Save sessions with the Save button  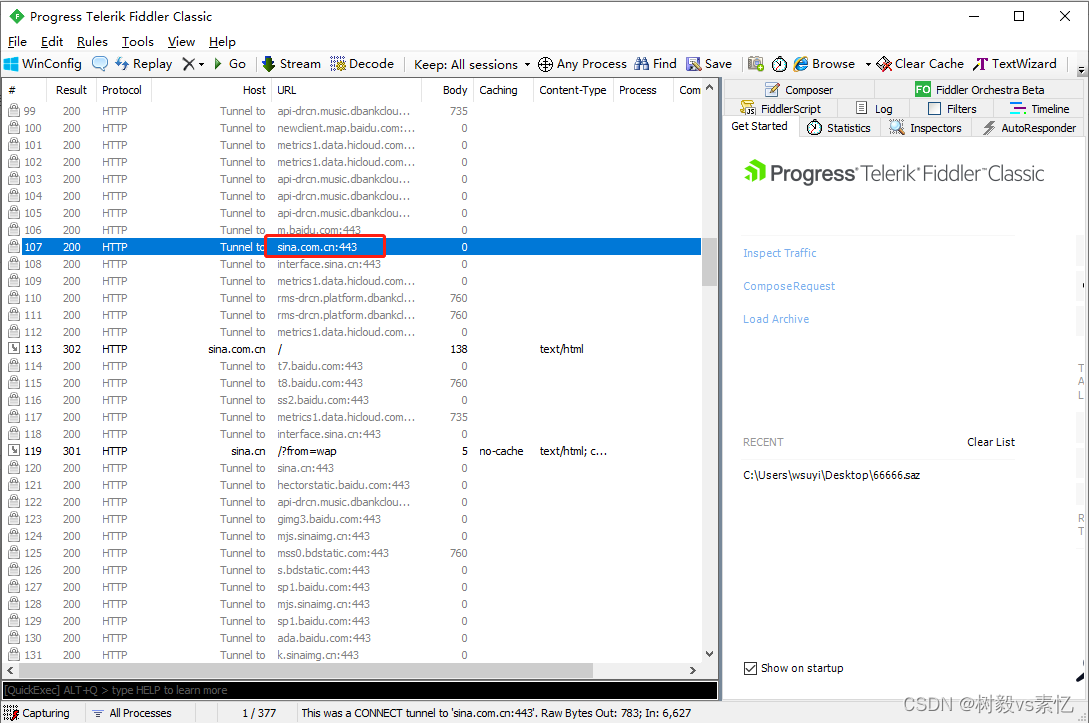pyautogui.click(x=709, y=64)
